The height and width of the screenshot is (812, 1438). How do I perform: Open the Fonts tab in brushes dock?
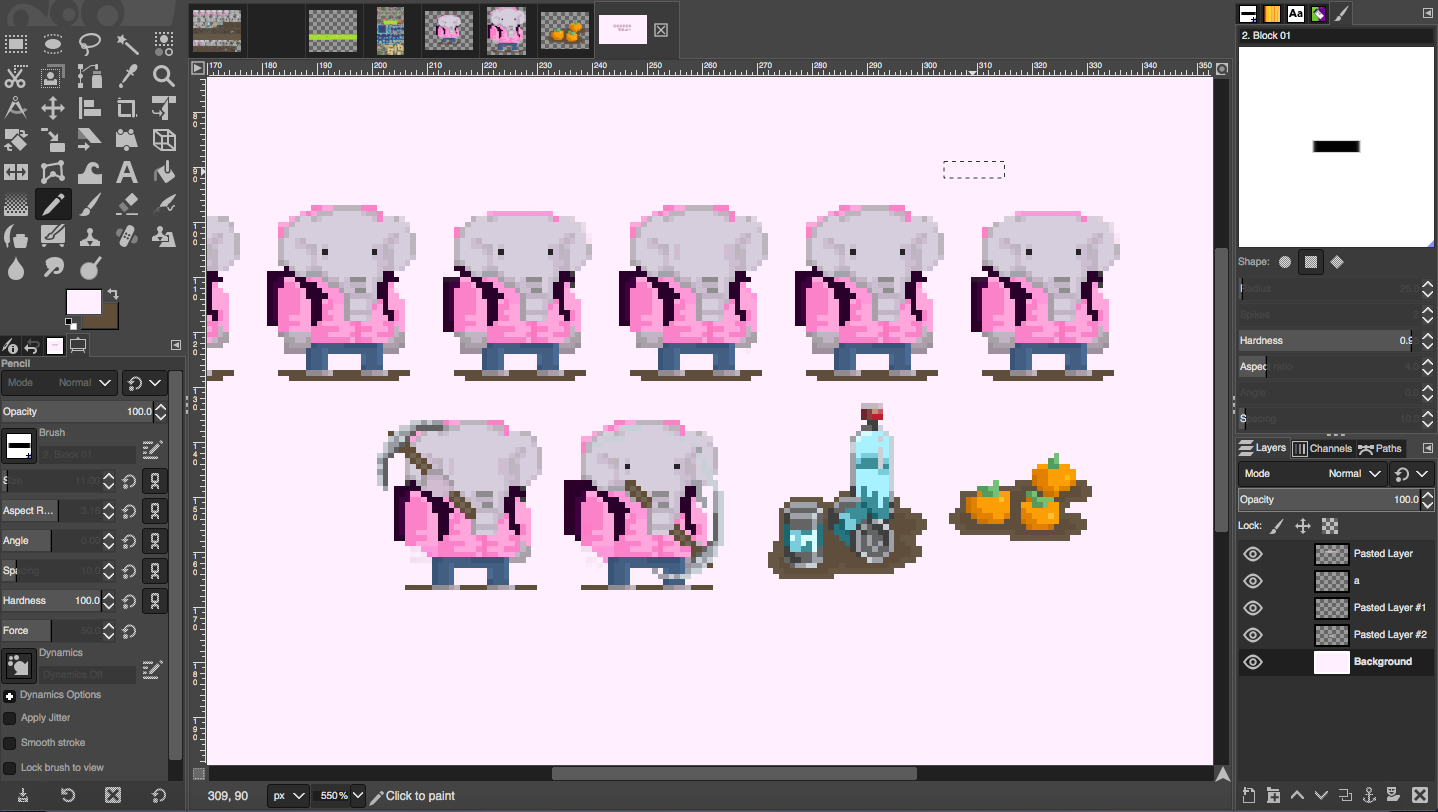[x=1296, y=14]
